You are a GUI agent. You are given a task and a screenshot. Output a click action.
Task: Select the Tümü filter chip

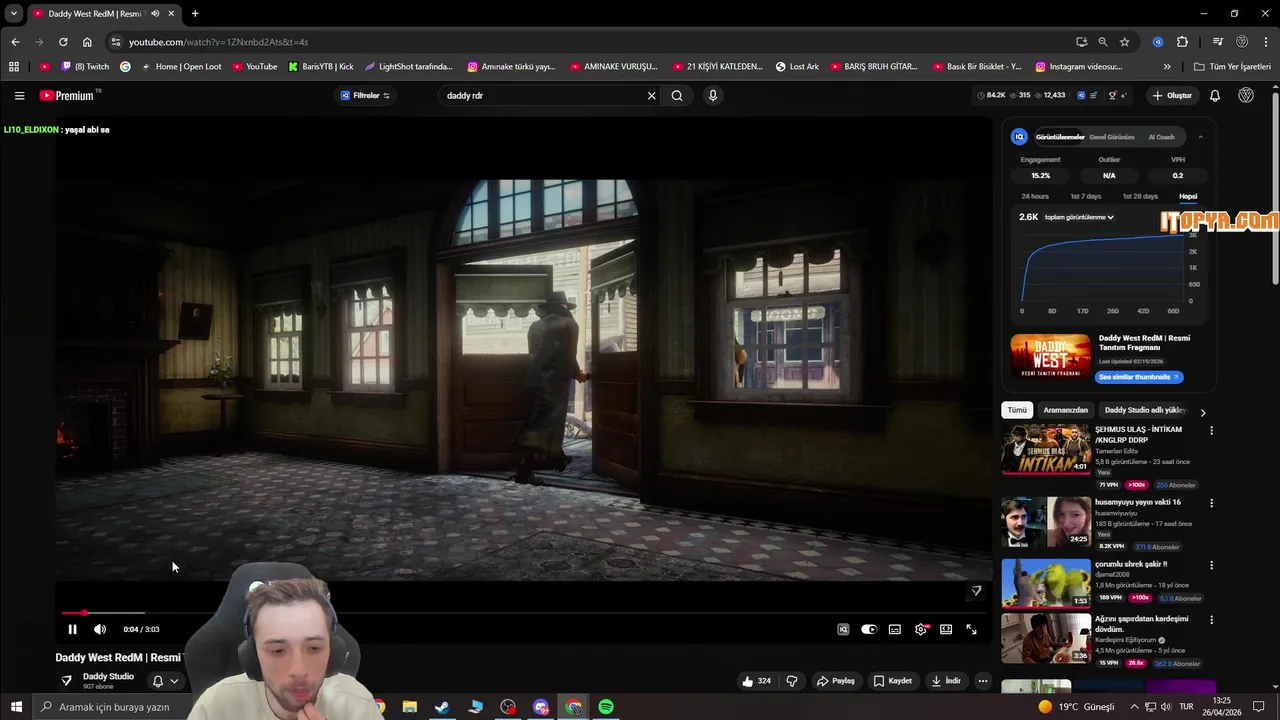pos(1017,410)
